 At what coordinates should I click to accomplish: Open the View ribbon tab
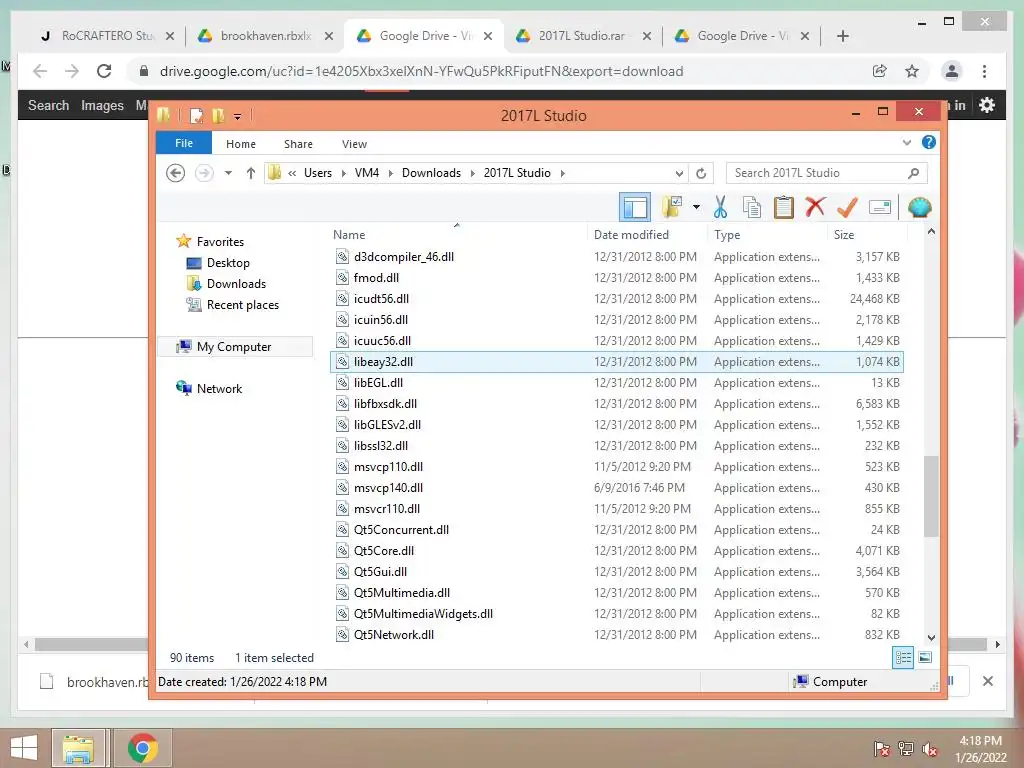point(354,144)
